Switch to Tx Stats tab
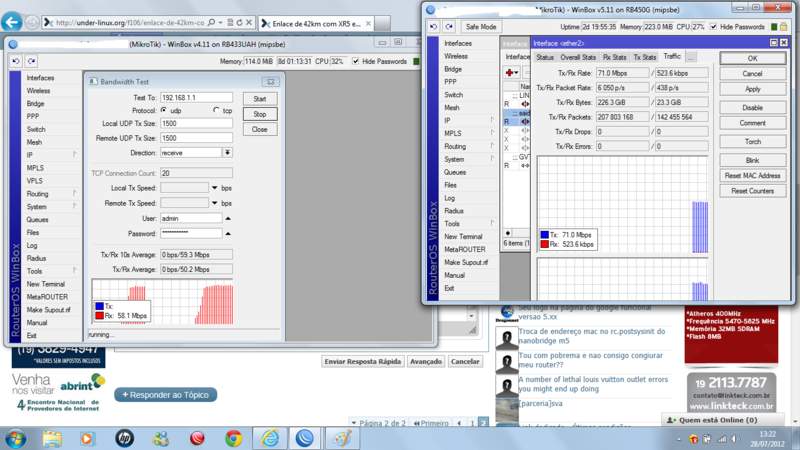 click(644, 57)
